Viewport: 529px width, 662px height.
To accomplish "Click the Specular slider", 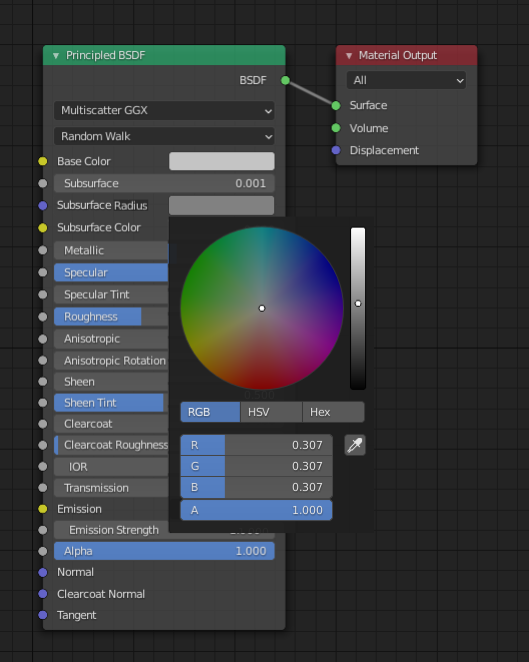I will (x=111, y=272).
